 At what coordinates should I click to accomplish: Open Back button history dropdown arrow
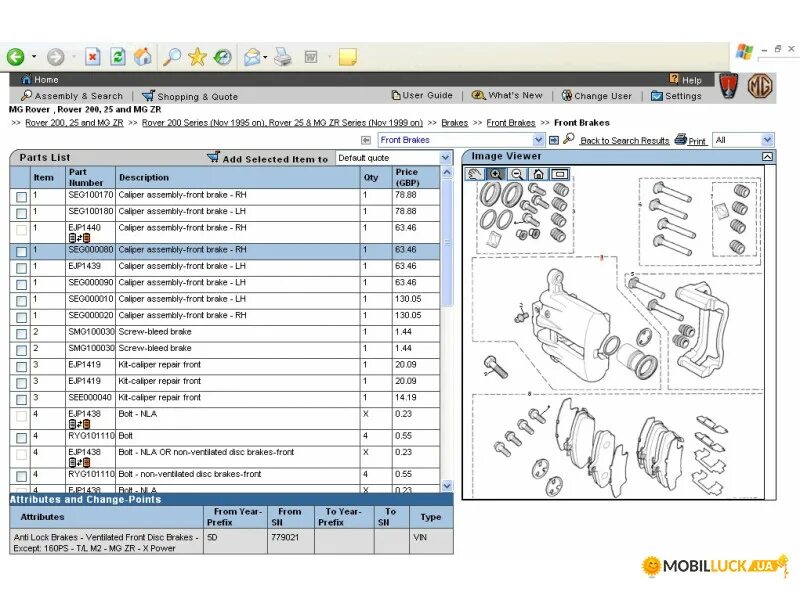(x=34, y=57)
